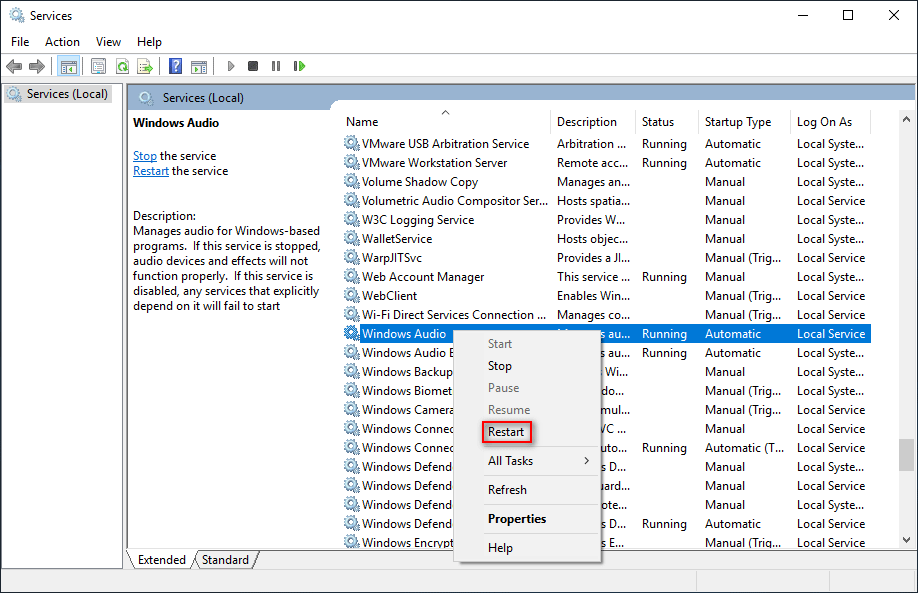Sort list by Startup Type column
The width and height of the screenshot is (918, 593).
pos(738,122)
